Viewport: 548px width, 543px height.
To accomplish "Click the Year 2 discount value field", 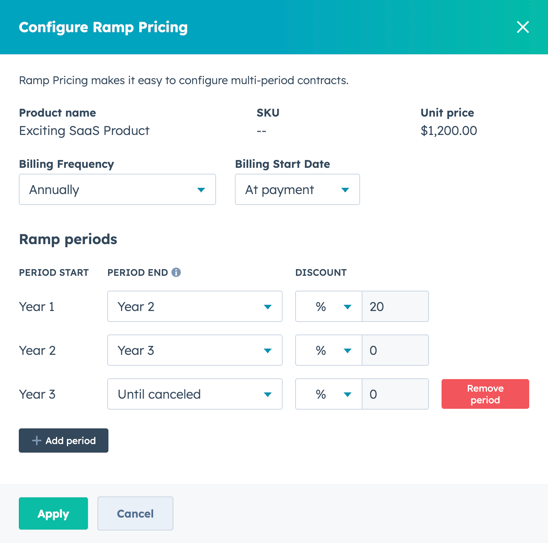I will point(395,350).
